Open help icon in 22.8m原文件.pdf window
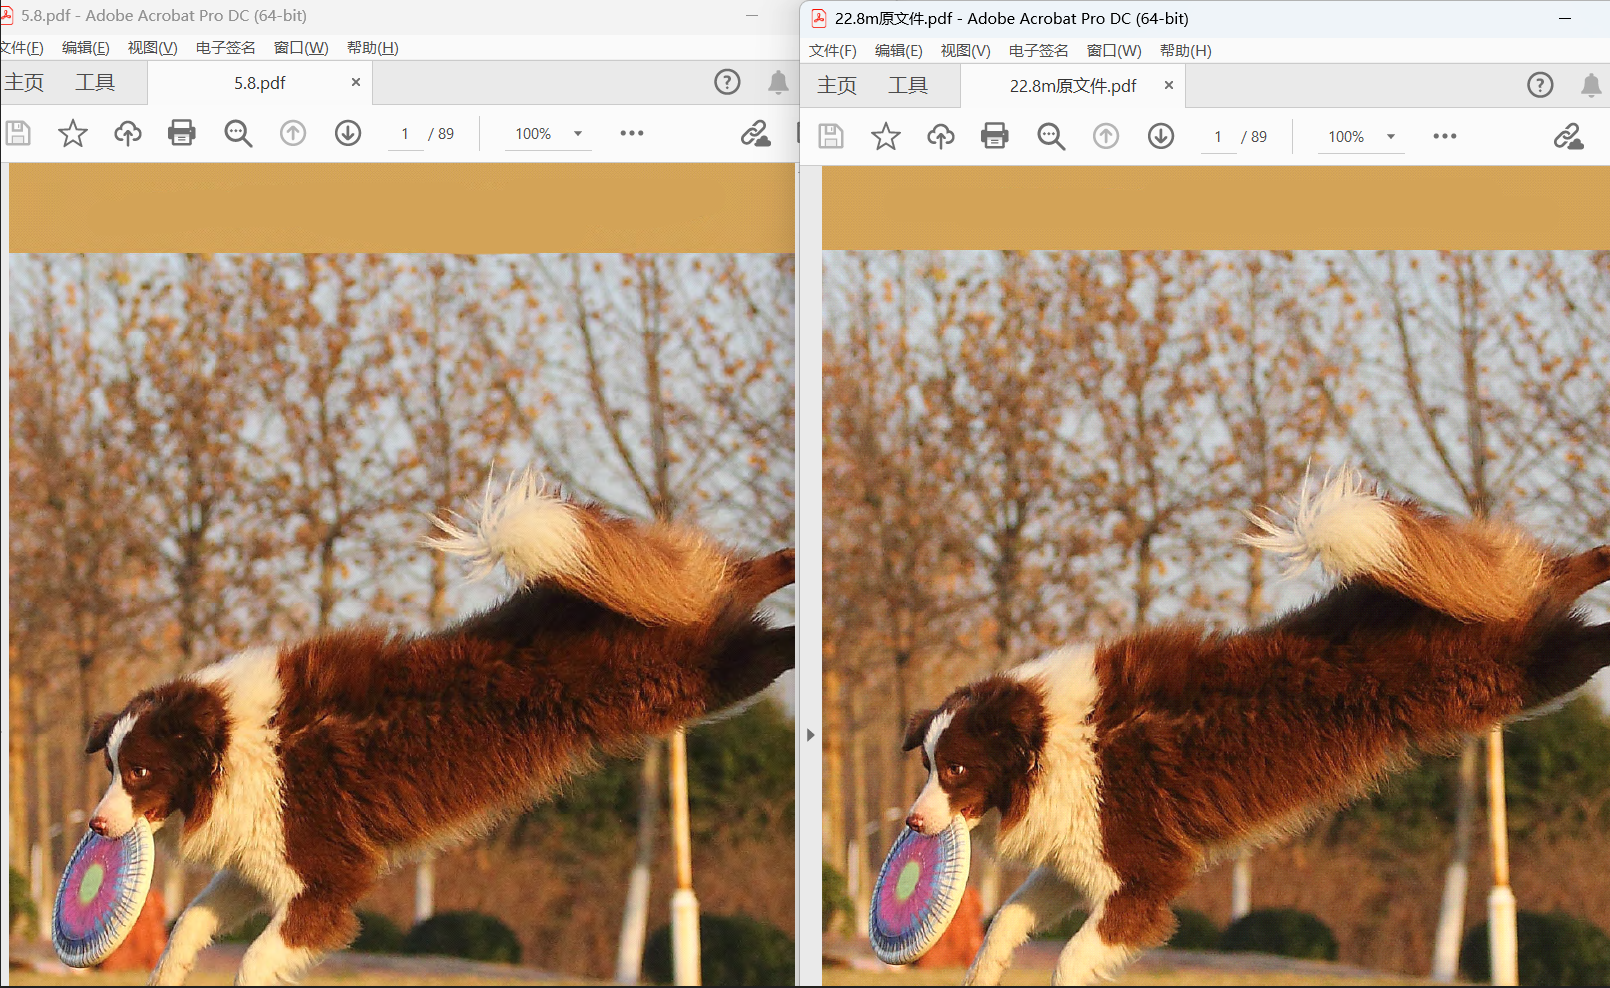This screenshot has height=988, width=1610. pos(1540,85)
